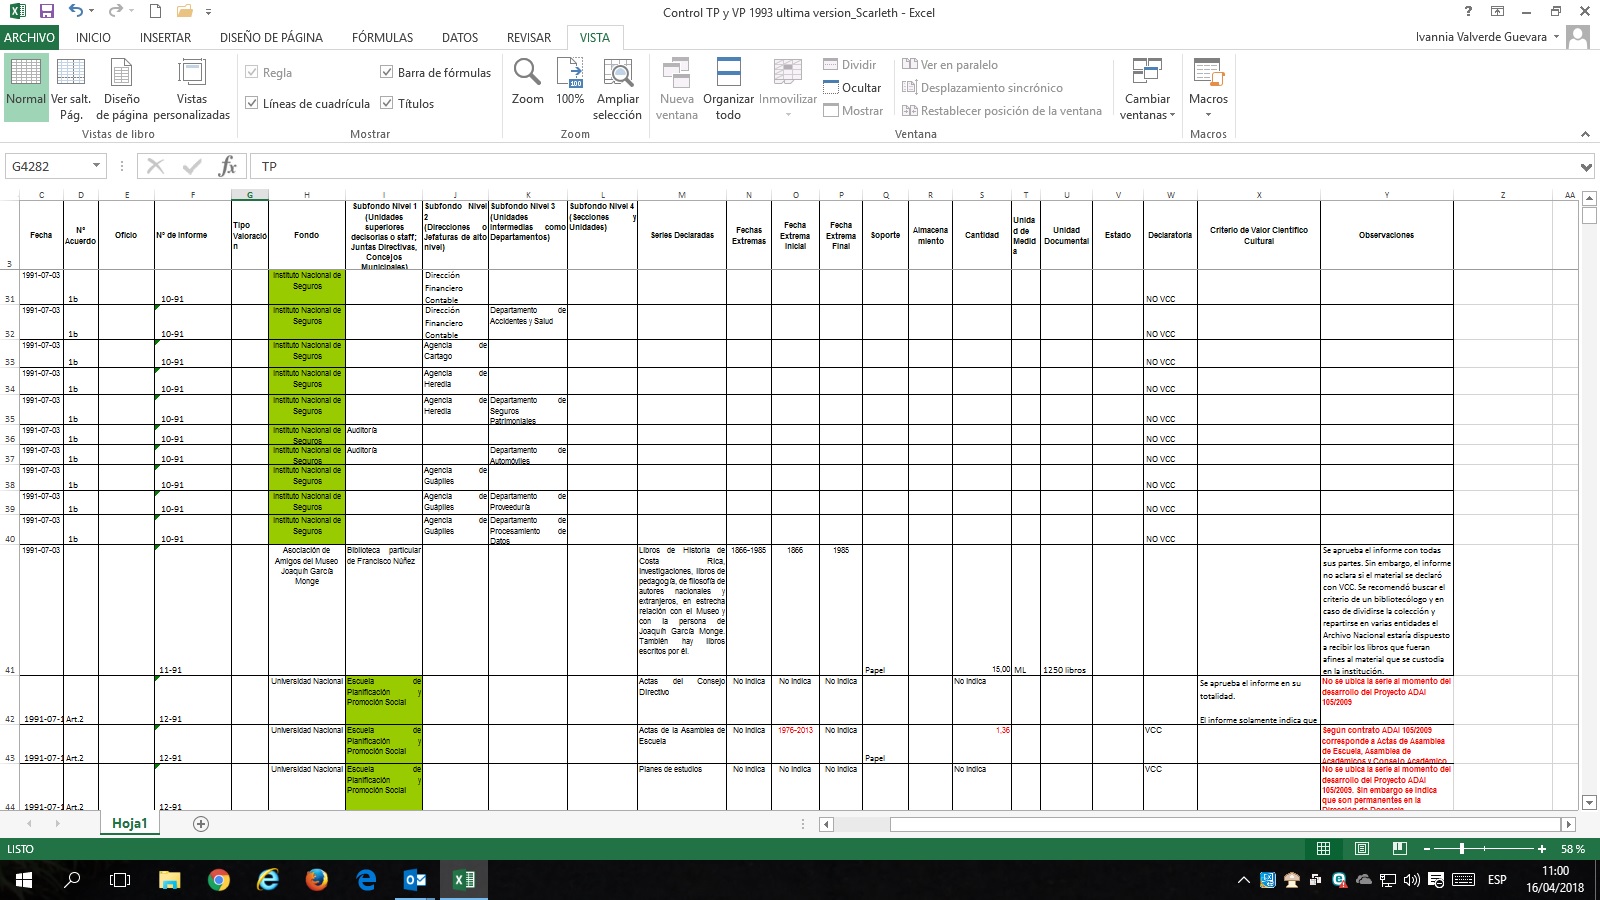Click Ver en paralelo
1600x900 pixels.
pyautogui.click(x=950, y=65)
